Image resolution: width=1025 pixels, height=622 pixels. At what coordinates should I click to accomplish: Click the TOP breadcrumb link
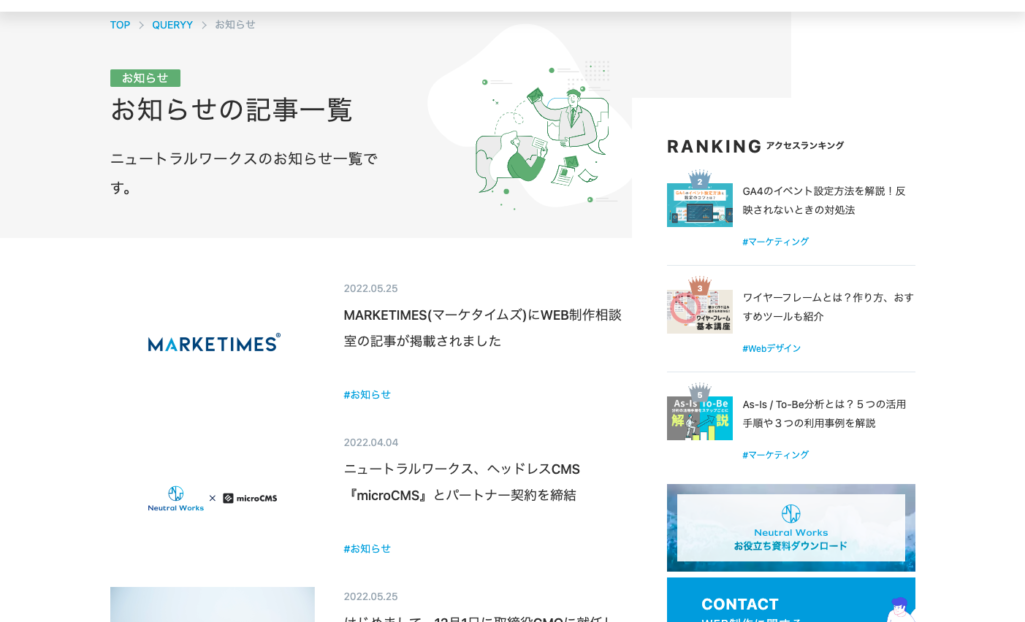coord(119,24)
